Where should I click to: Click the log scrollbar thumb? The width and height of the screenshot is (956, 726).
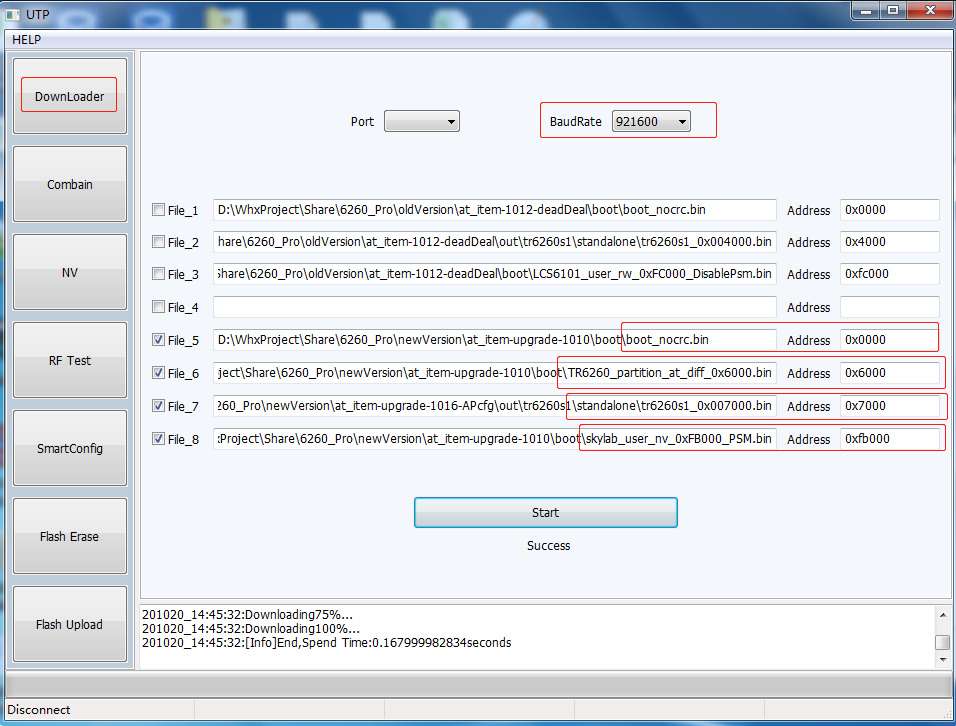(943, 642)
